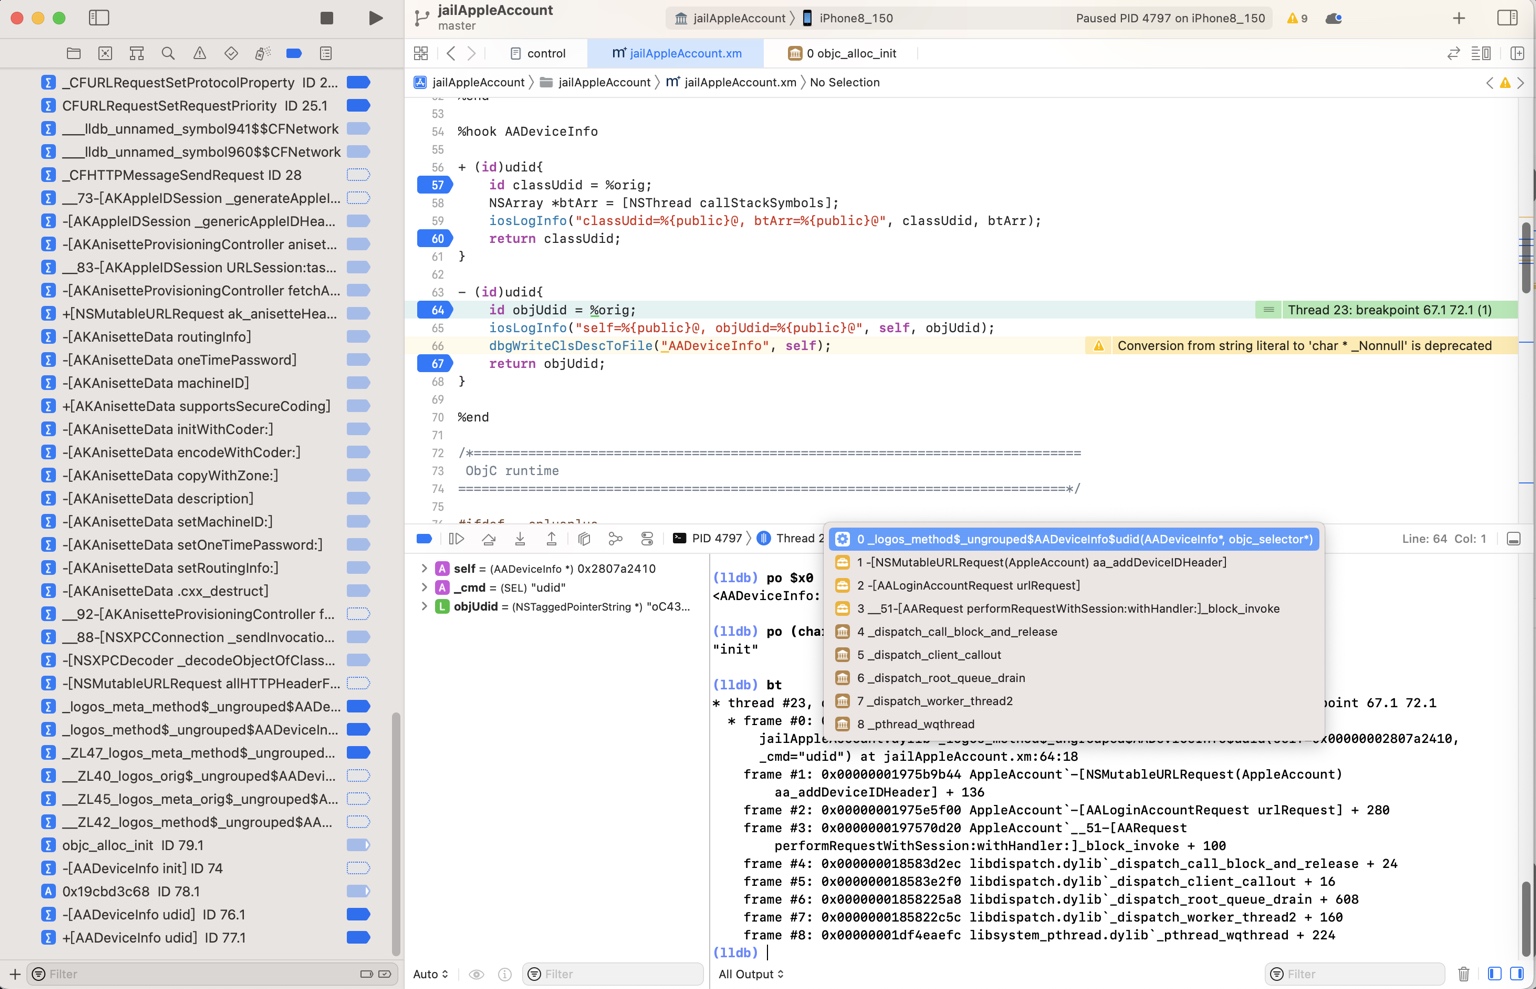Toggle breakpoint CFURLRequestSetRequestPriority ID 25.1

click(x=358, y=105)
